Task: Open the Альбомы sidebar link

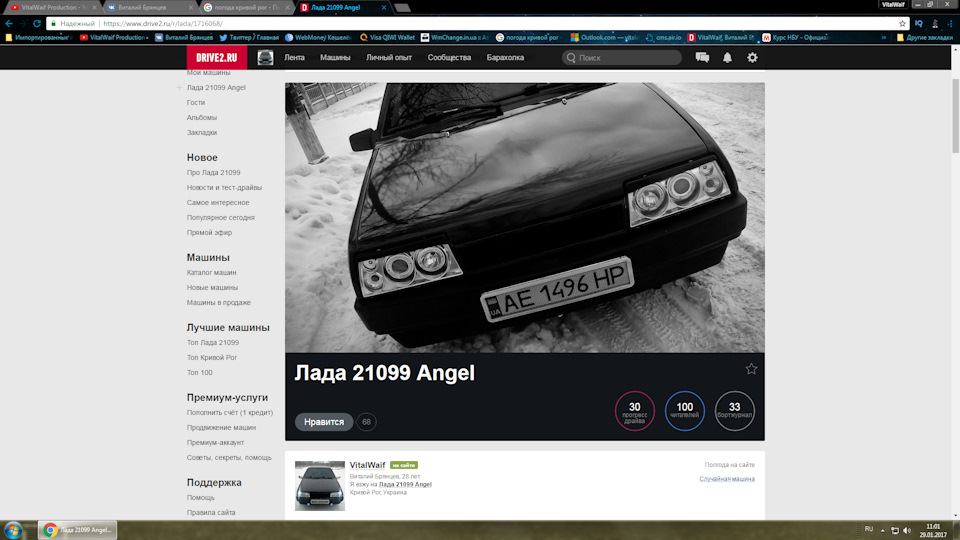Action: click(x=201, y=118)
